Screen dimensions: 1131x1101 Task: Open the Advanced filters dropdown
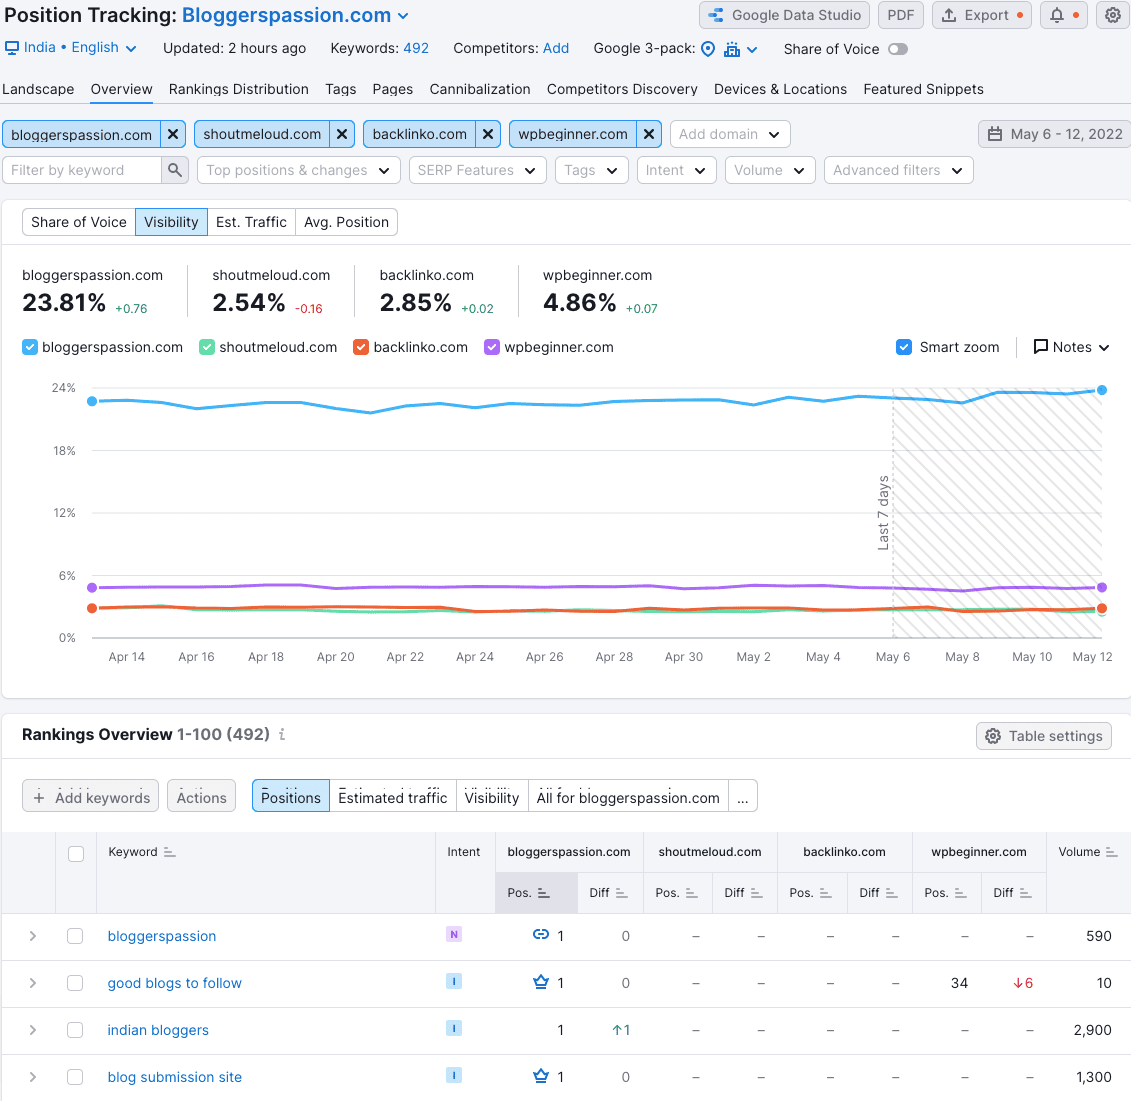pos(898,170)
